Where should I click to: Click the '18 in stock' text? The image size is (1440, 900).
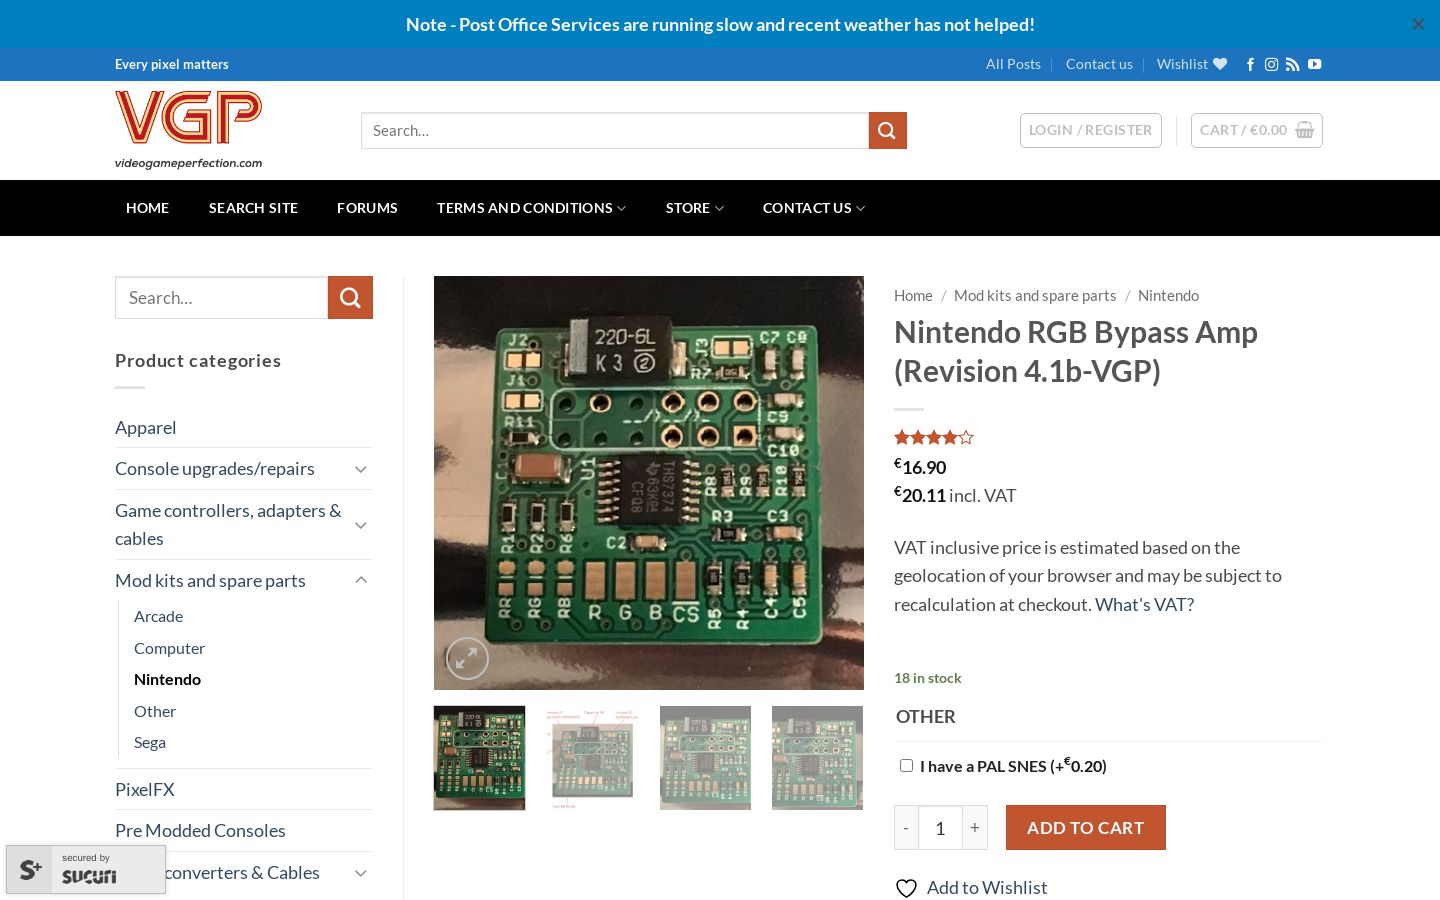pyautogui.click(x=927, y=678)
